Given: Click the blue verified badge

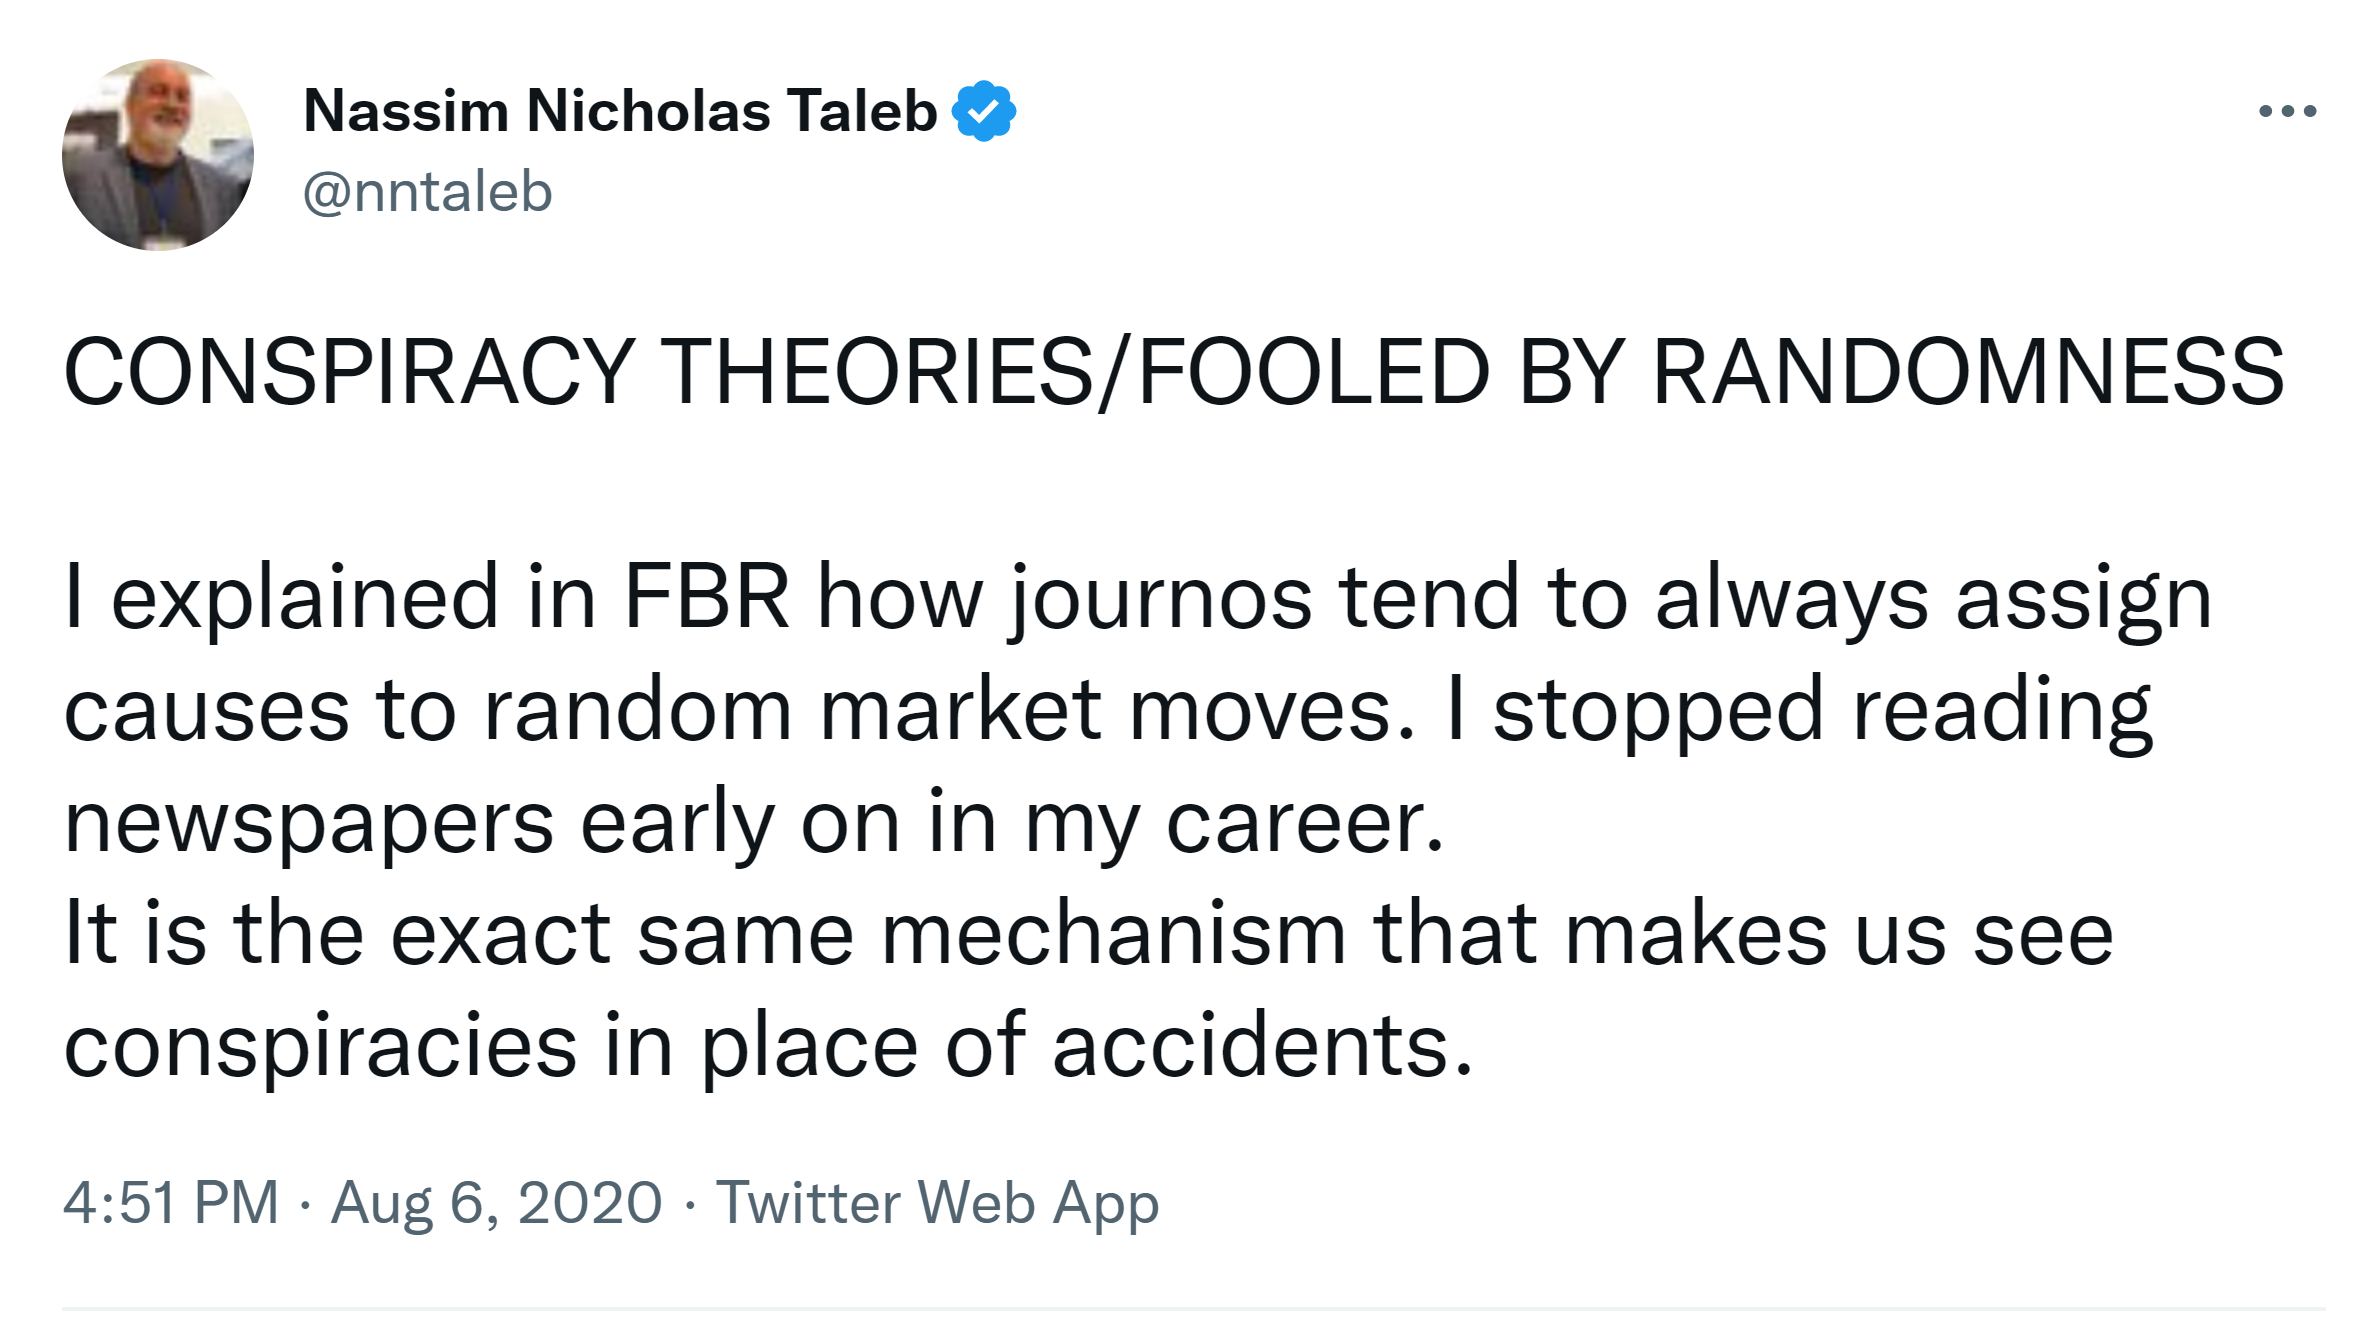Looking at the screenshot, I should pyautogui.click(x=984, y=111).
